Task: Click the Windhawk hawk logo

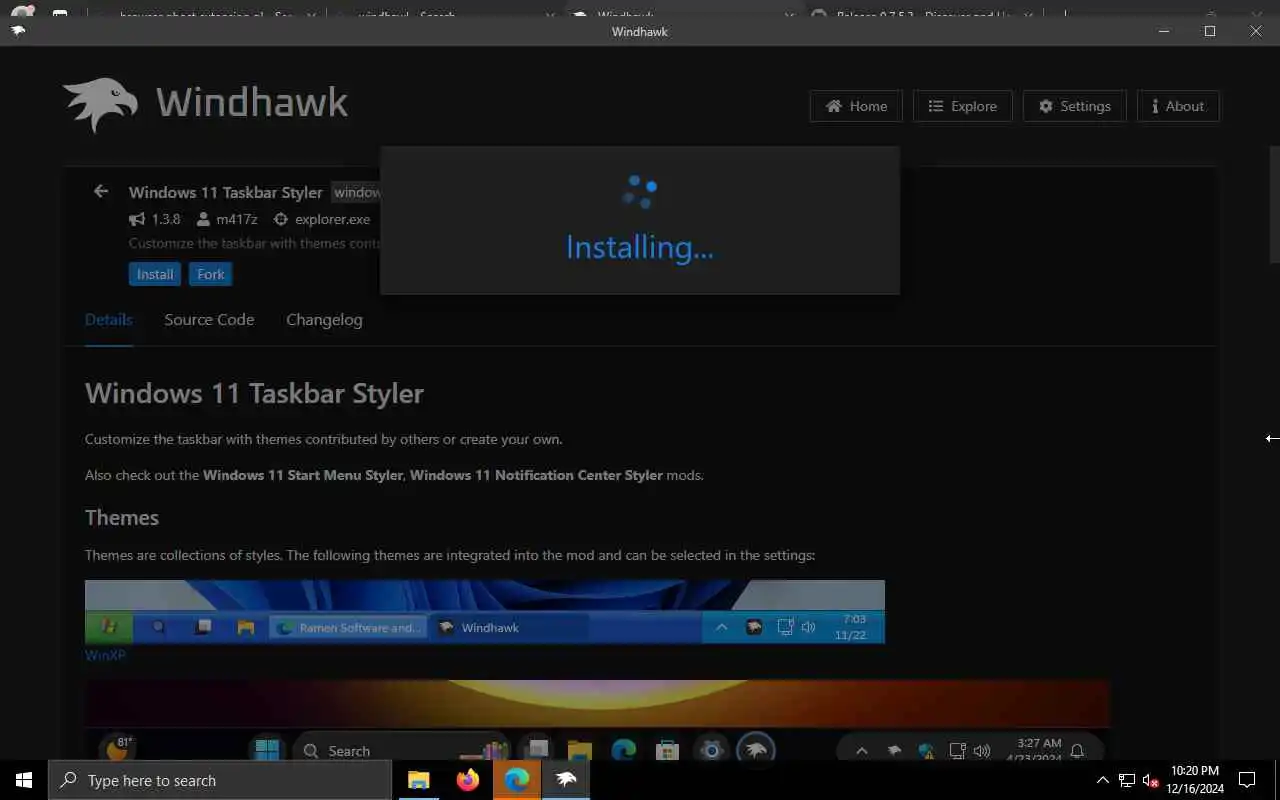Action: 100,104
